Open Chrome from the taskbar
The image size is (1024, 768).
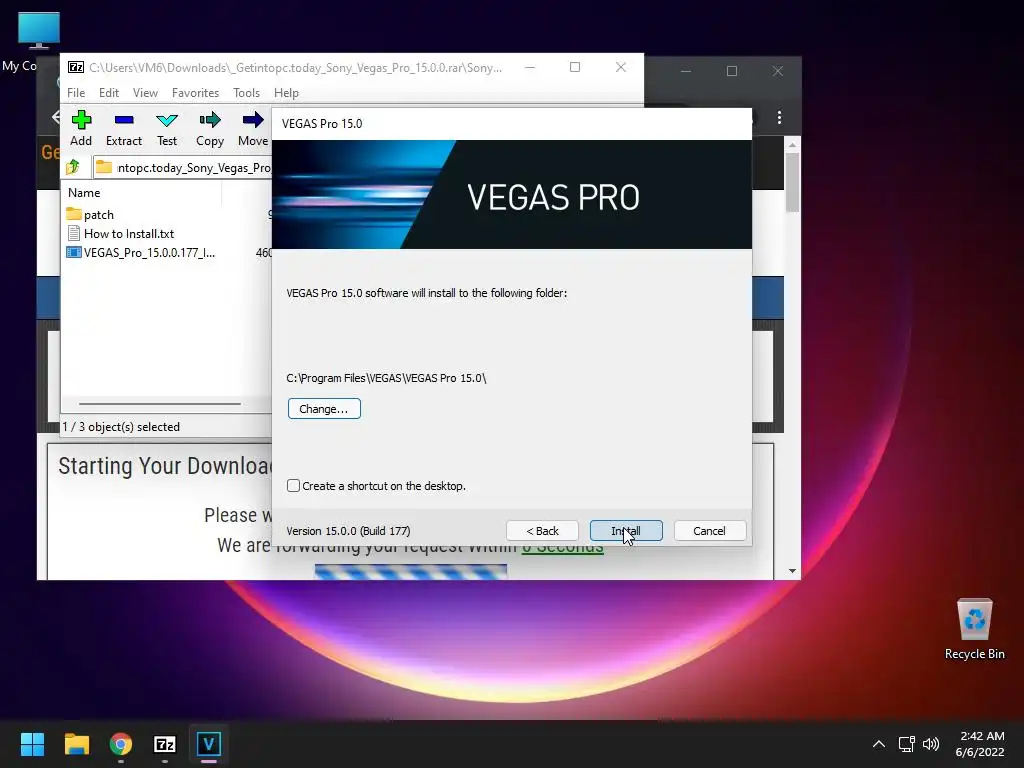(x=121, y=744)
